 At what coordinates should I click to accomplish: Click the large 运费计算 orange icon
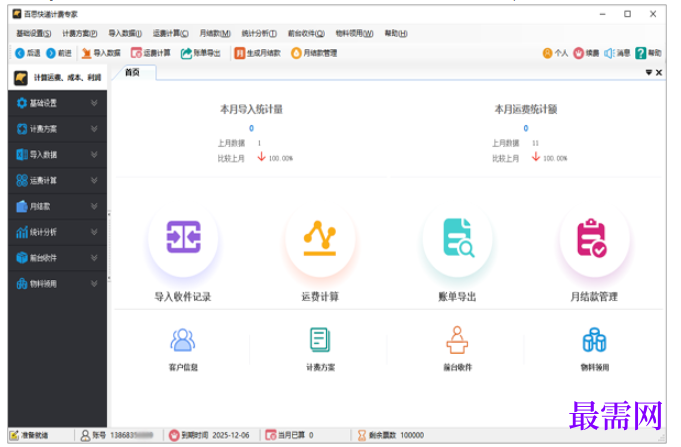pos(320,237)
